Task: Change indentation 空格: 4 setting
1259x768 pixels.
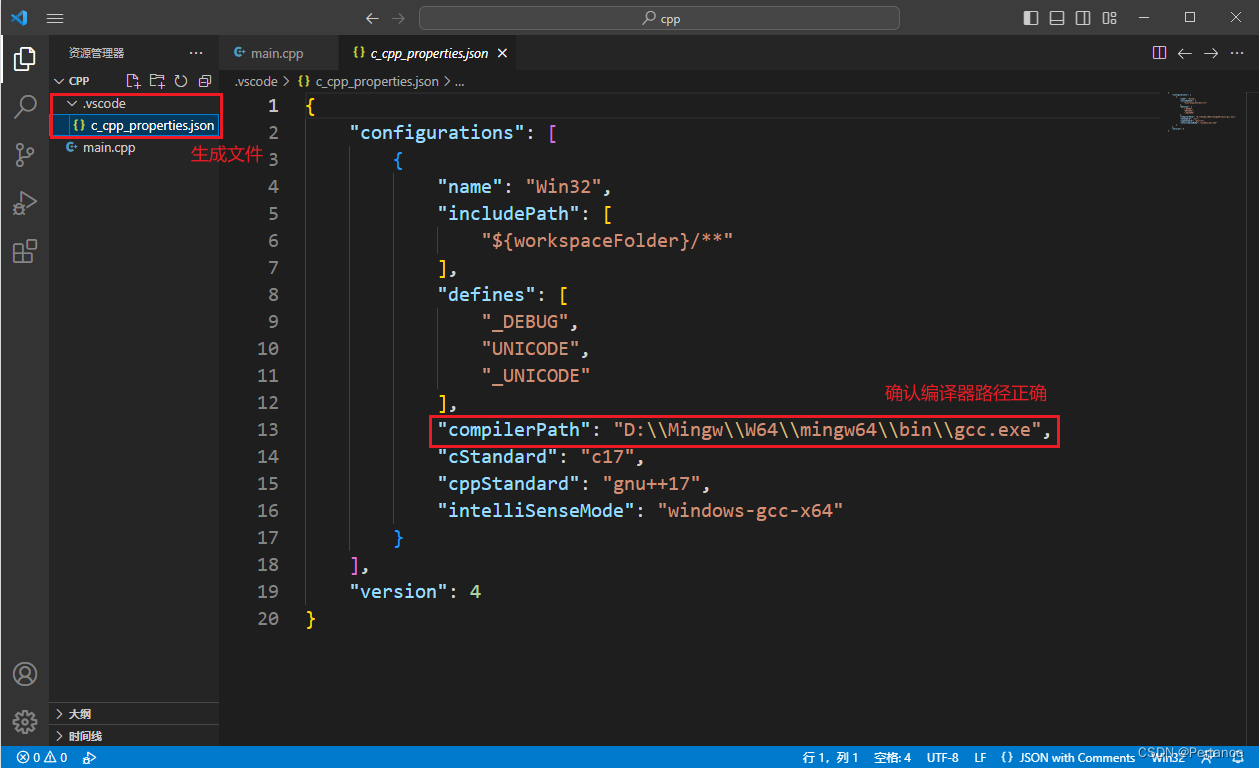Action: pyautogui.click(x=892, y=758)
